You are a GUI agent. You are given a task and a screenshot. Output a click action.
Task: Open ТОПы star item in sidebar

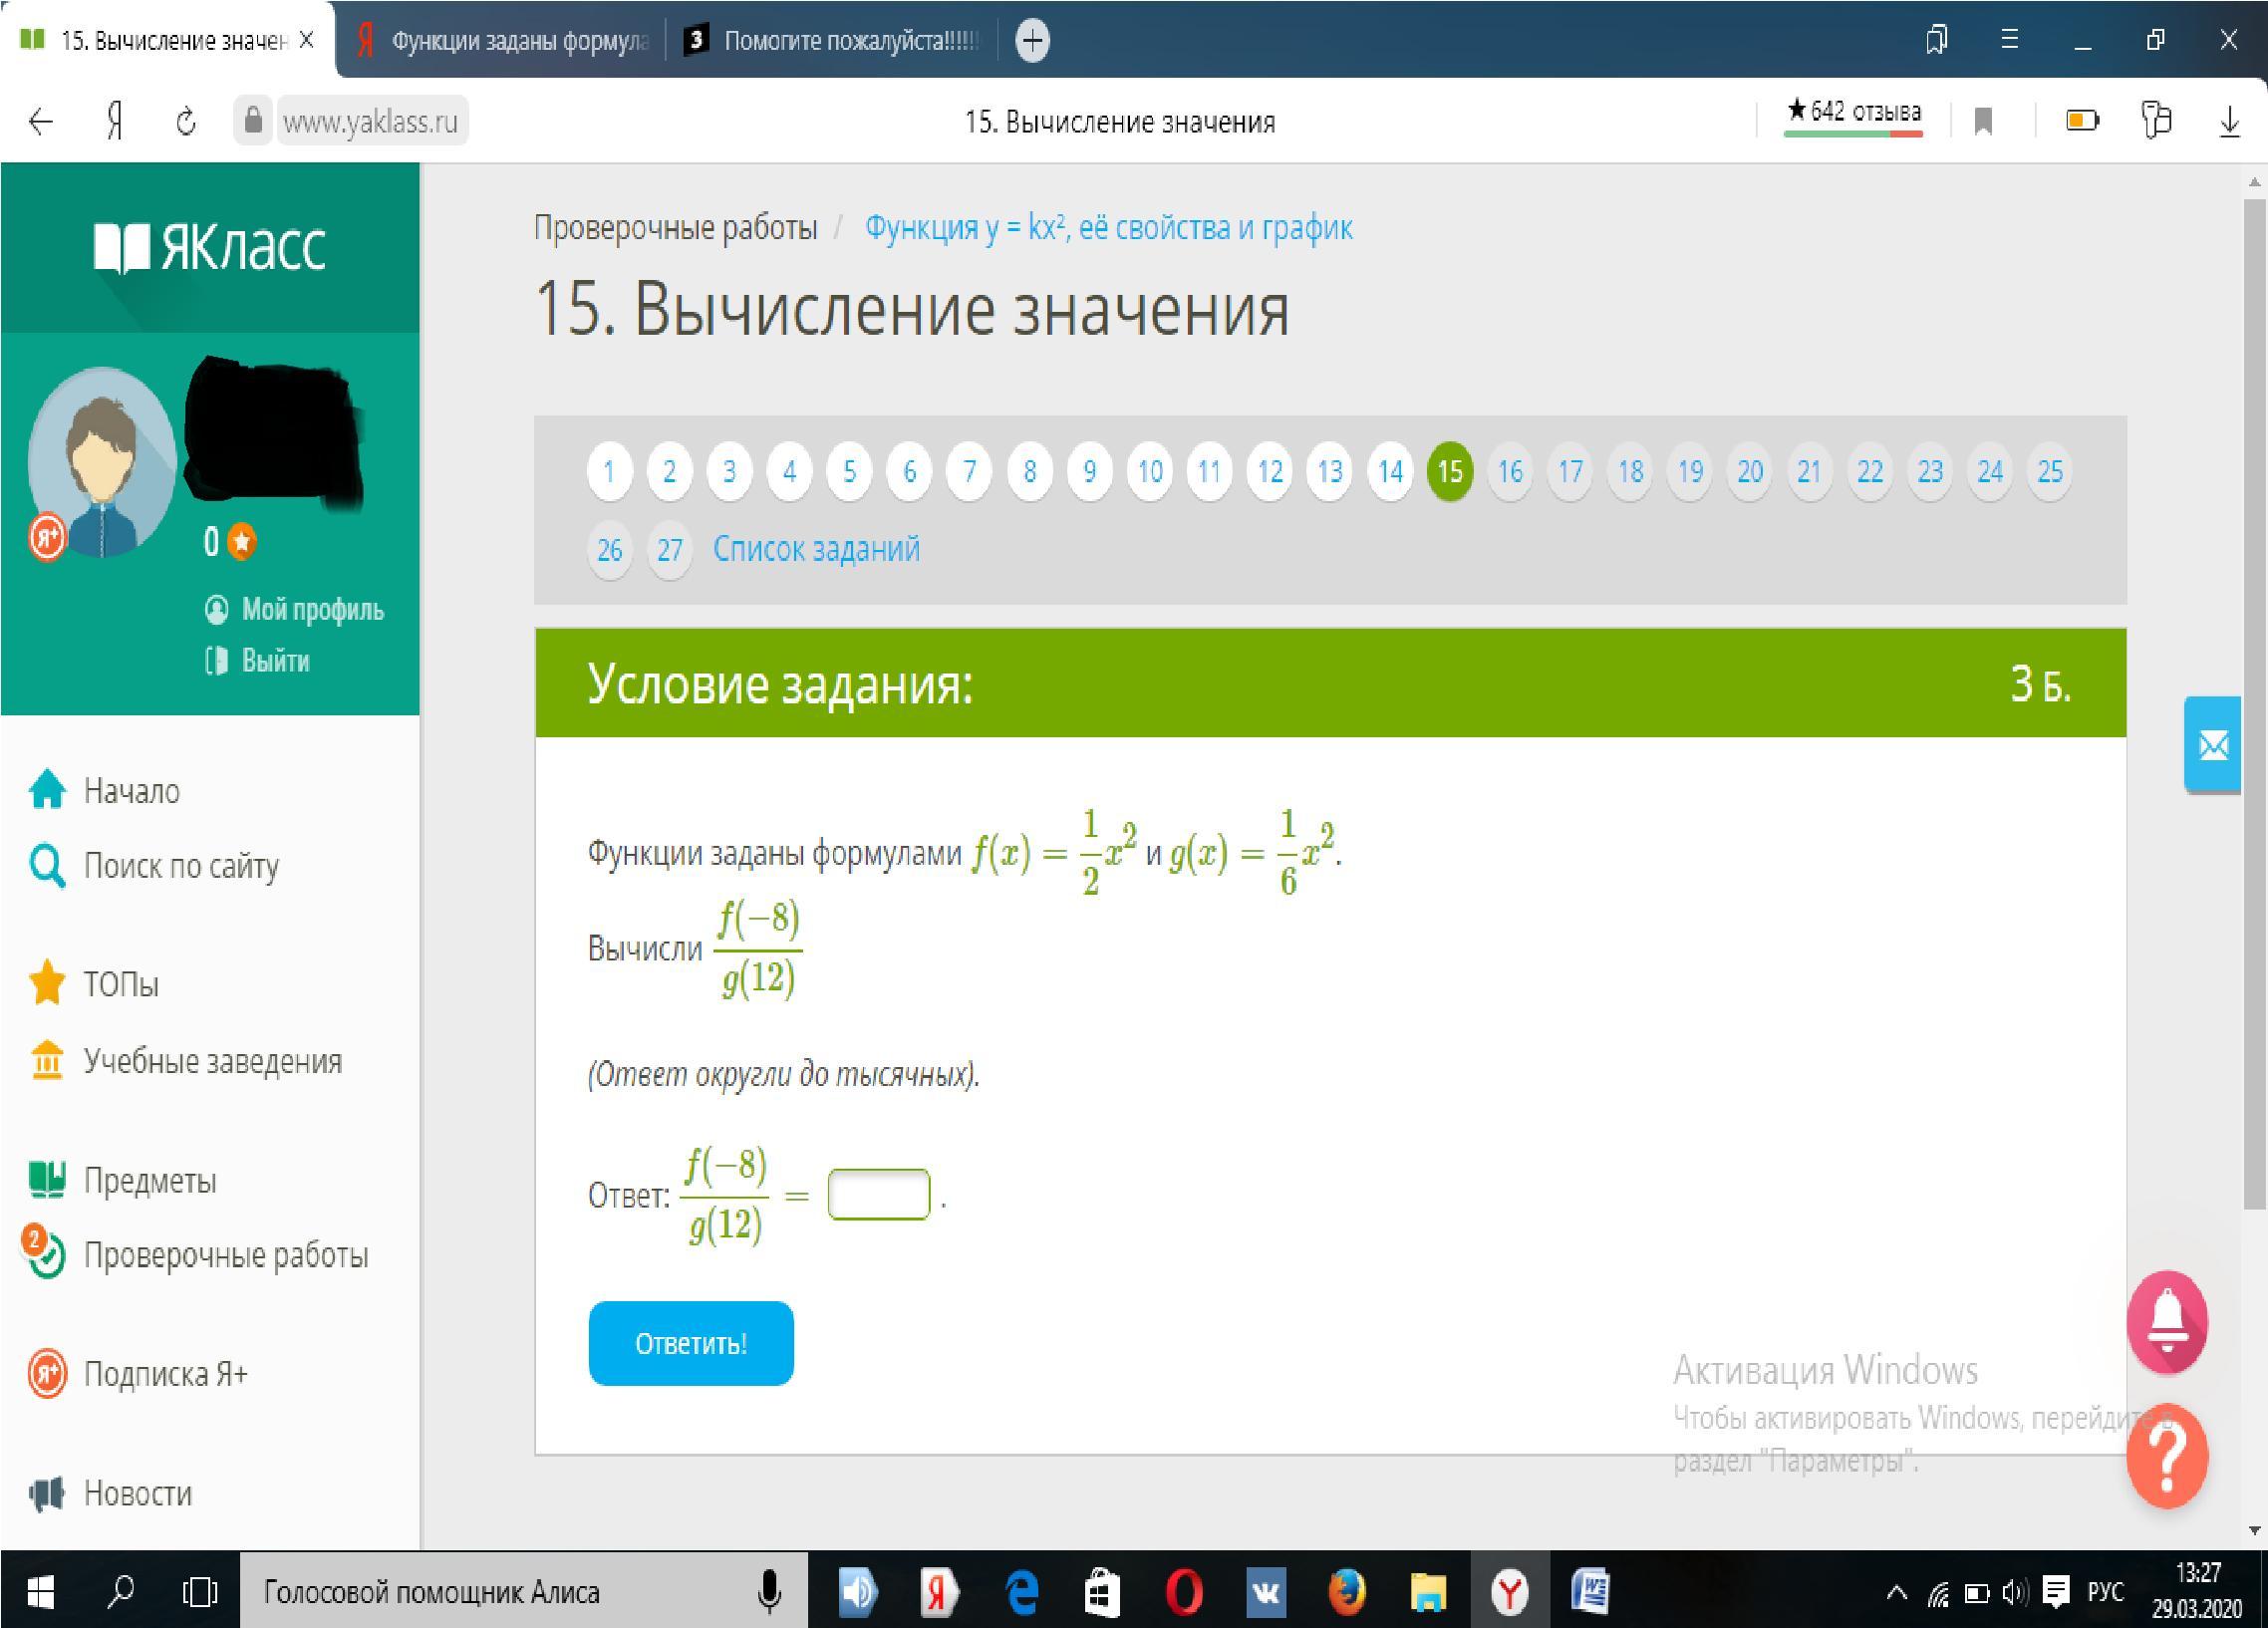pyautogui.click(x=120, y=983)
